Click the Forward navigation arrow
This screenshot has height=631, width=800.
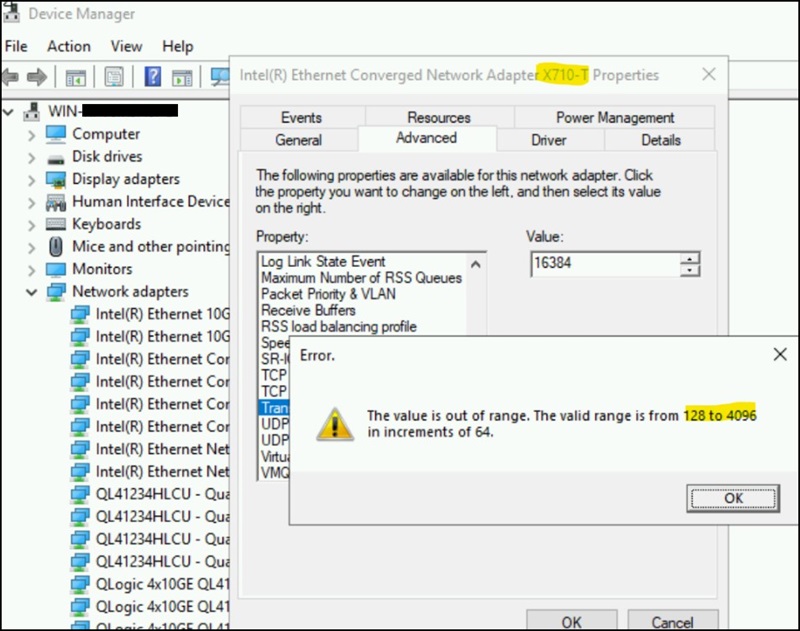pos(36,77)
